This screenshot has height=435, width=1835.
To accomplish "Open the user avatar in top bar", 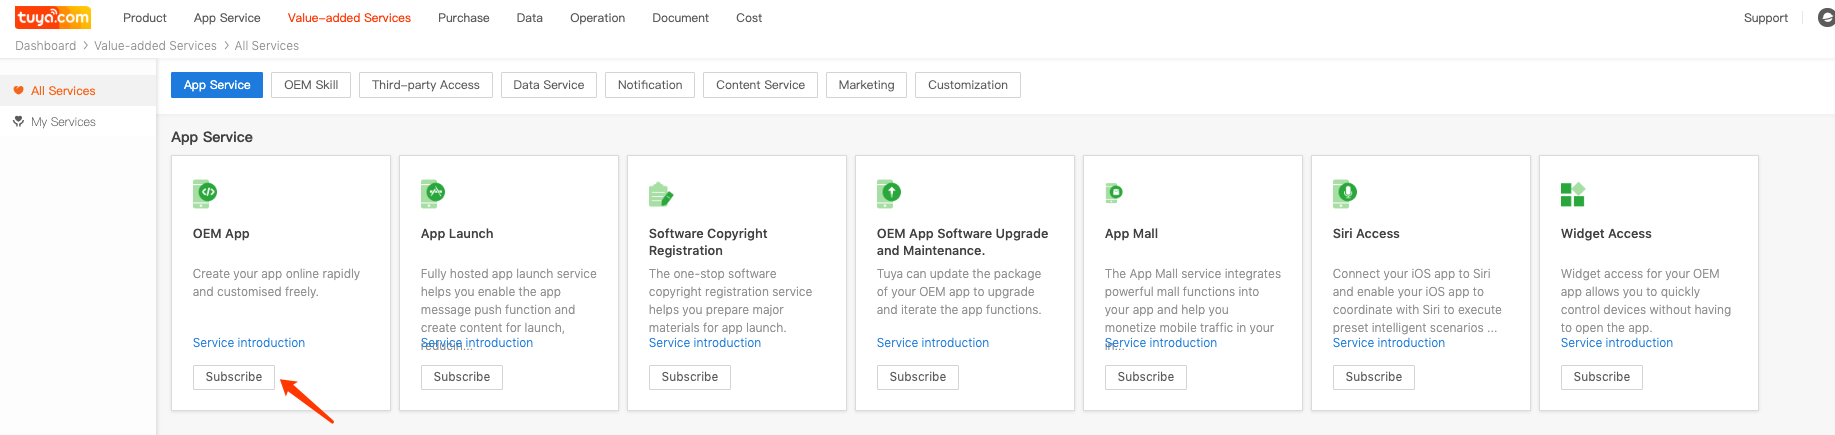I will coord(1826,18).
